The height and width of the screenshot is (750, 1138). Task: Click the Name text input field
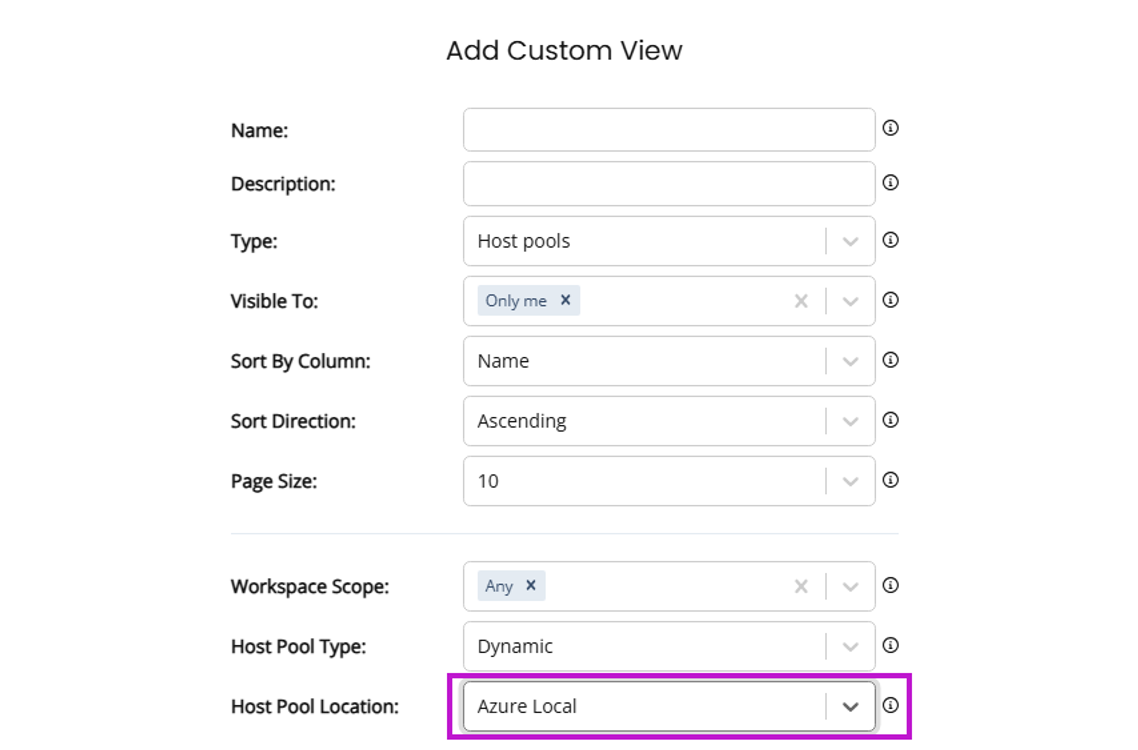click(668, 130)
